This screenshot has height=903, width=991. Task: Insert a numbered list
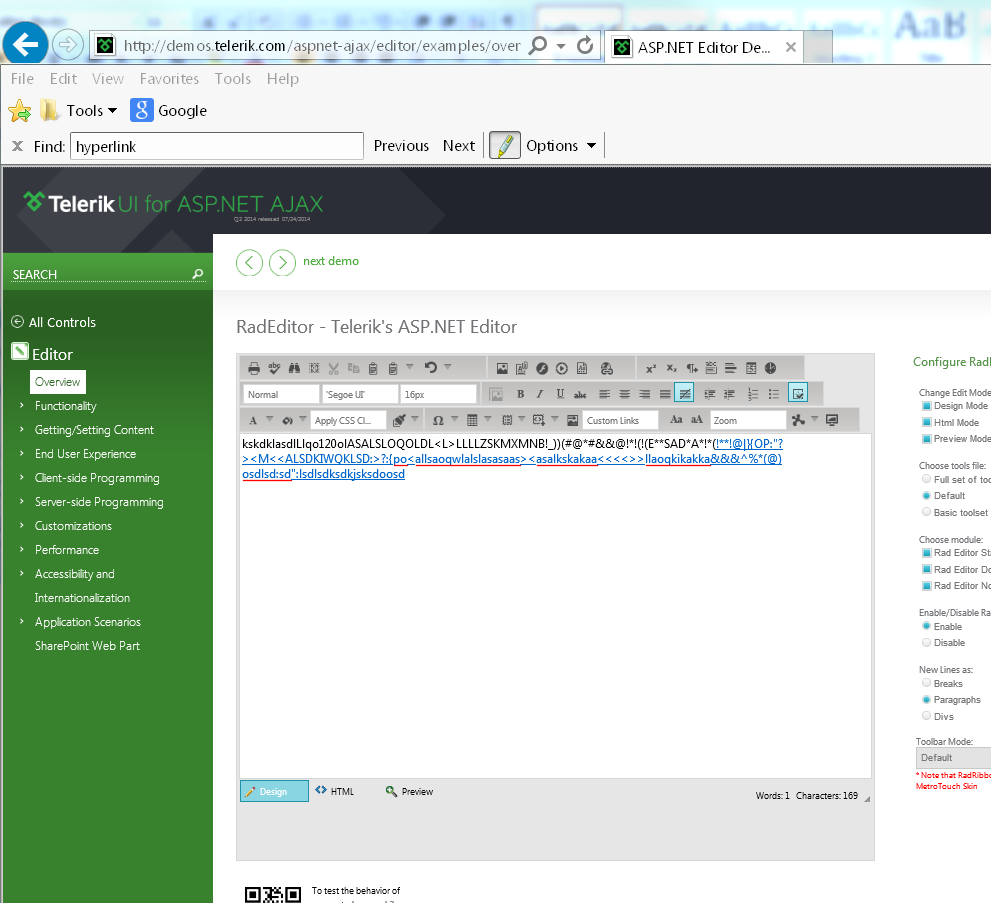(x=753, y=394)
